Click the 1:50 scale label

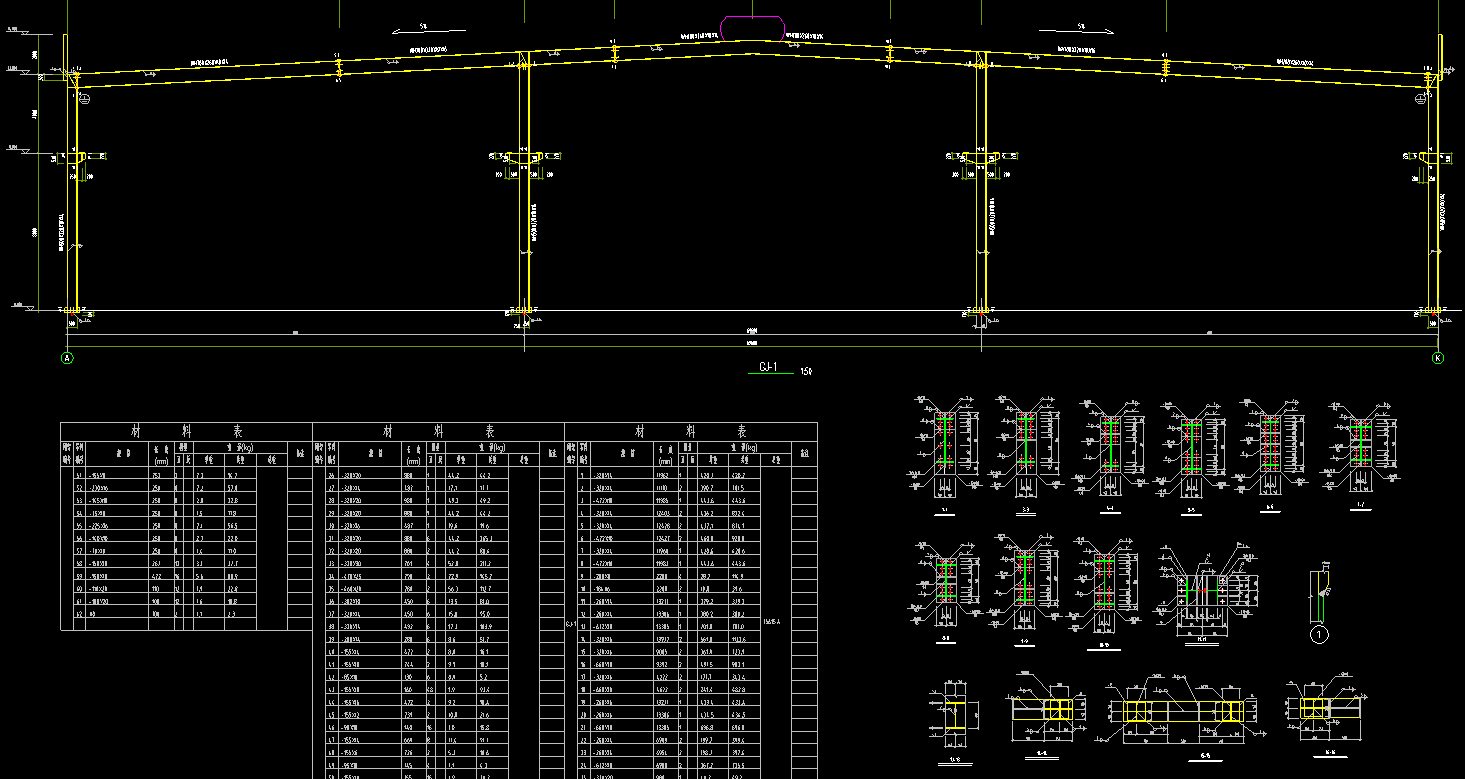[806, 372]
